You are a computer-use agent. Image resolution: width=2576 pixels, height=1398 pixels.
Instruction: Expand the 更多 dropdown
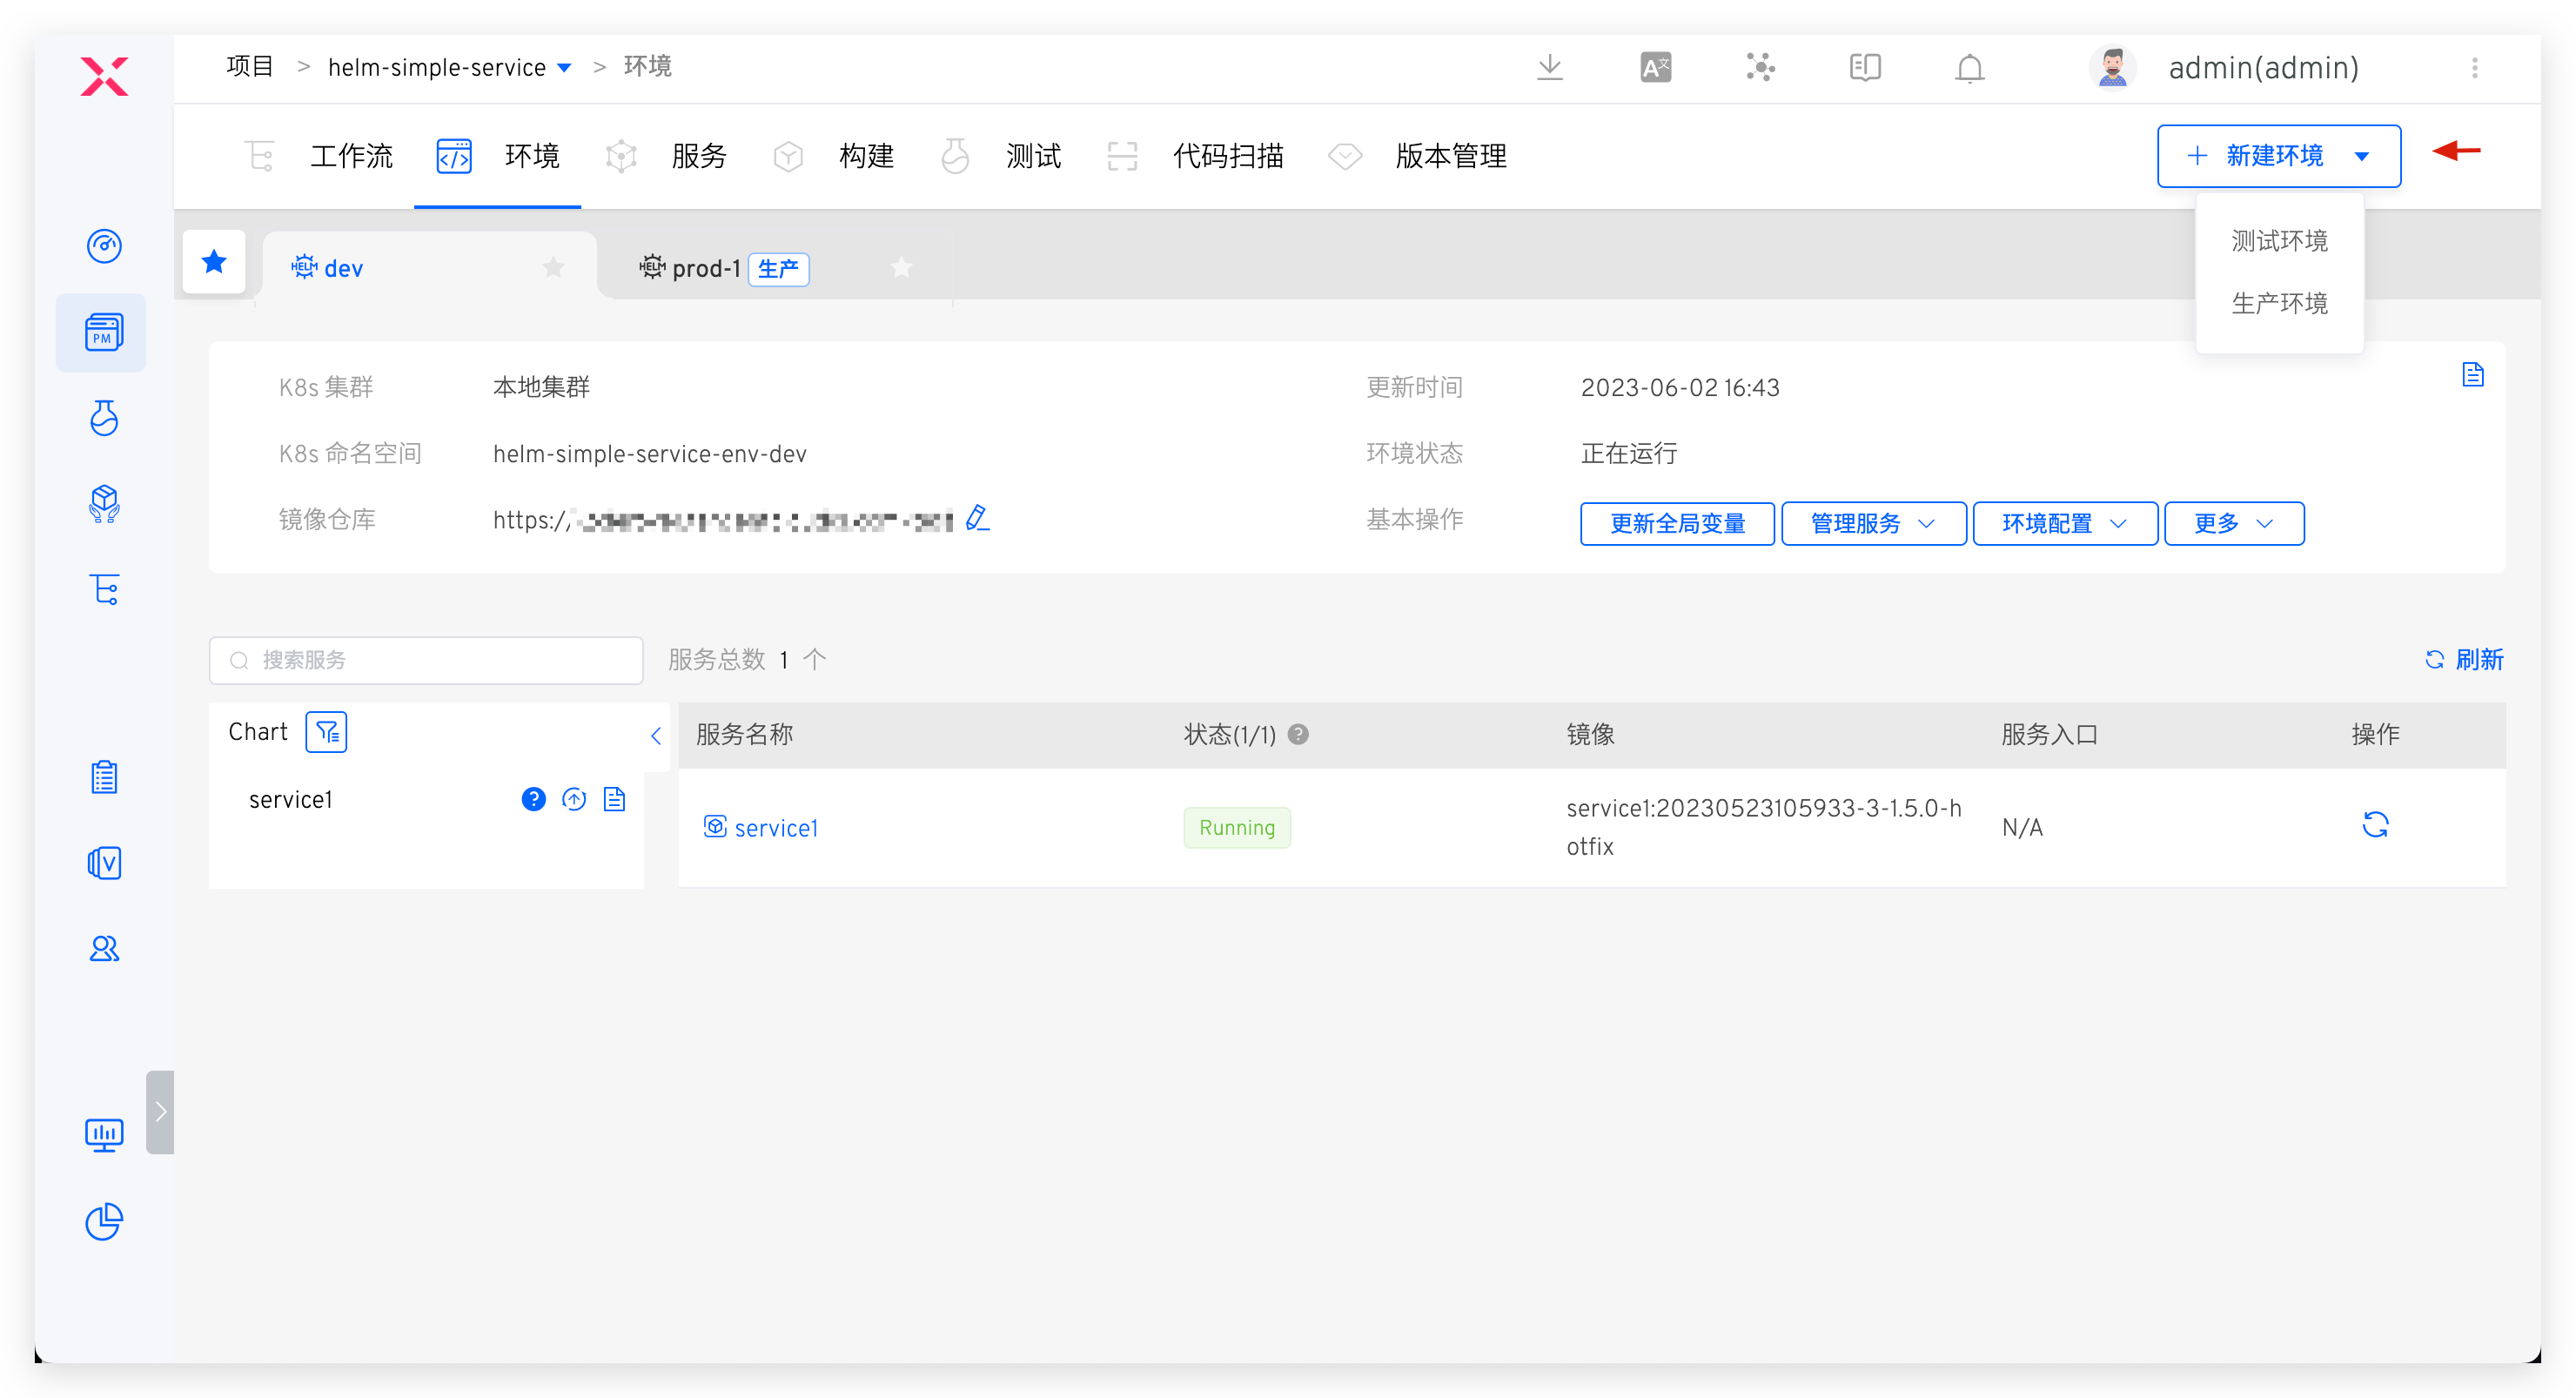tap(2233, 523)
